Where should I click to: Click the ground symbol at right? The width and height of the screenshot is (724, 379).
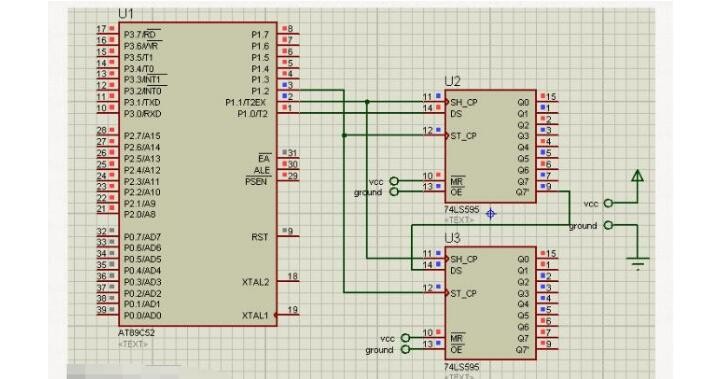coord(638,263)
